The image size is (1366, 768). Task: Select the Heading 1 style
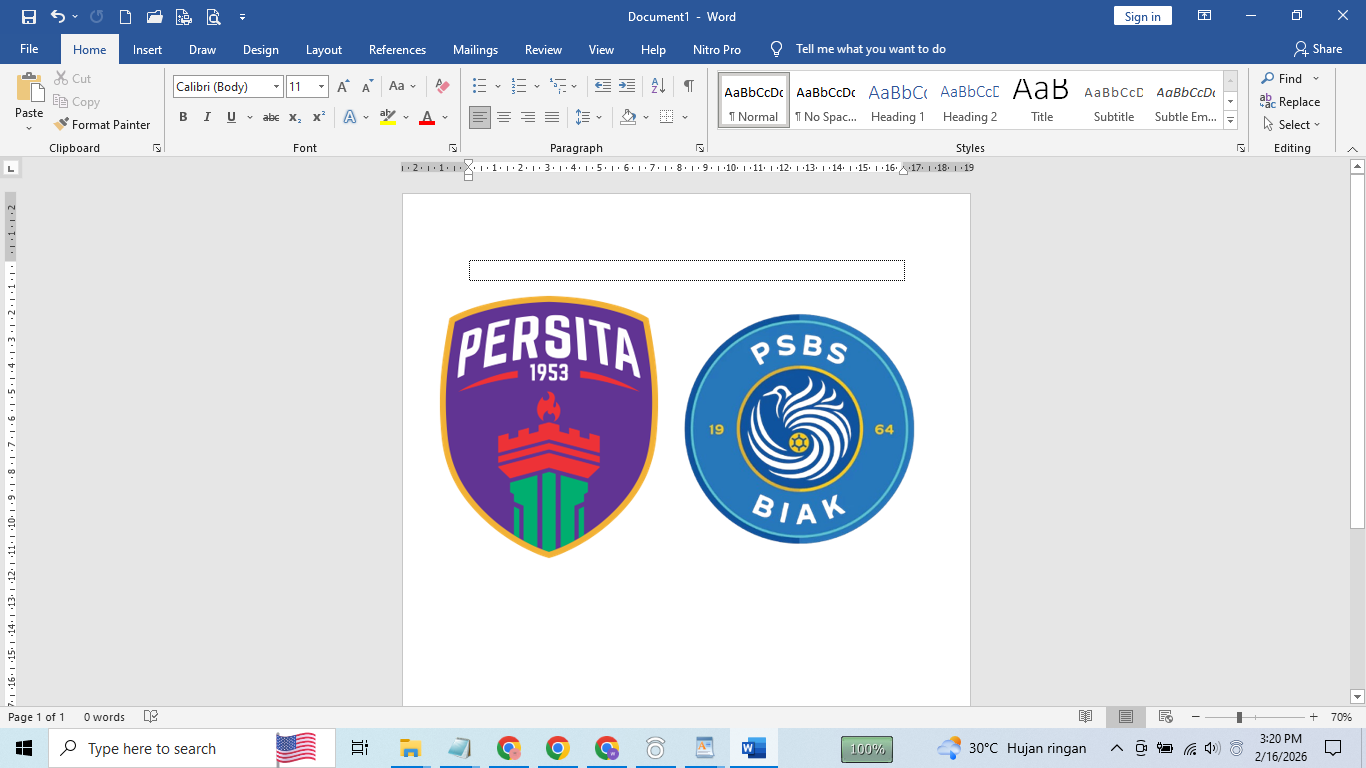[x=897, y=99]
